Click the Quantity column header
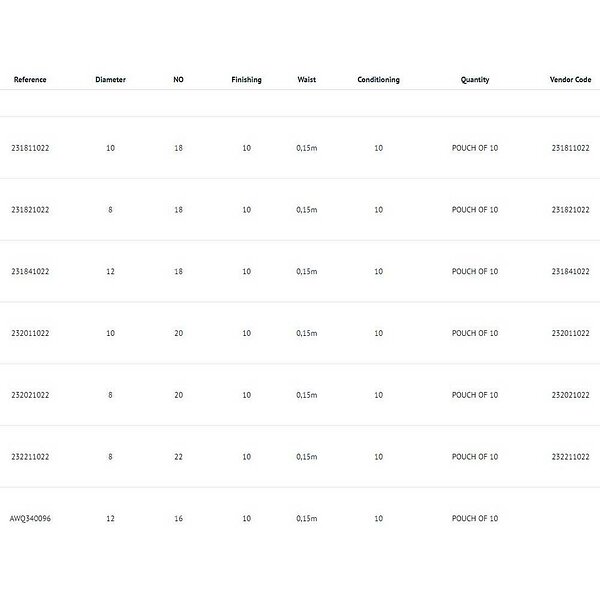Image resolution: width=600 pixels, height=600 pixels. [475, 80]
